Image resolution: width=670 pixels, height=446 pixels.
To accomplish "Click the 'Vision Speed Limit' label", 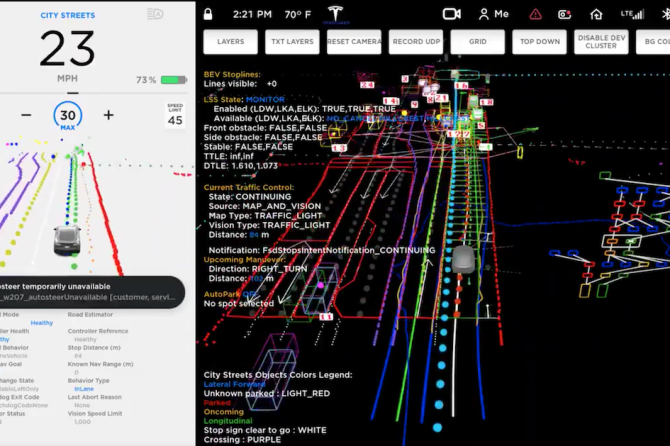I will click(95, 414).
